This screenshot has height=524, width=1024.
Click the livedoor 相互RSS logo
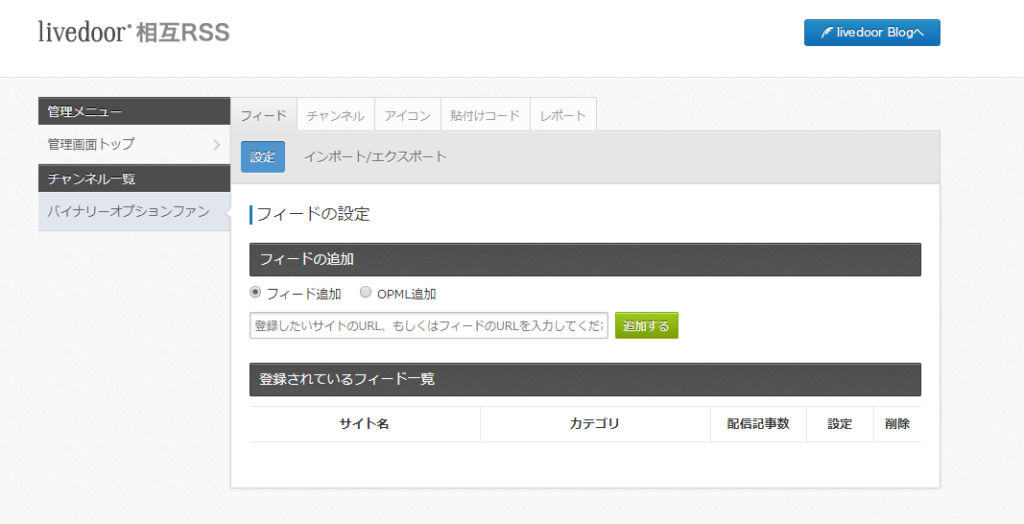134,33
